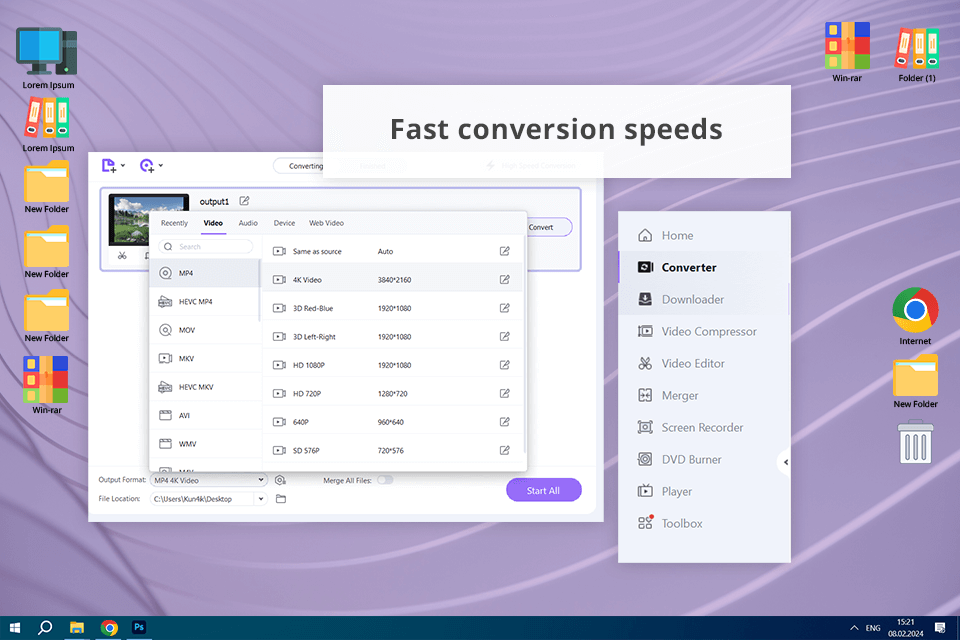Click the output1 video thumbnail
The width and height of the screenshot is (960, 640).
(149, 219)
